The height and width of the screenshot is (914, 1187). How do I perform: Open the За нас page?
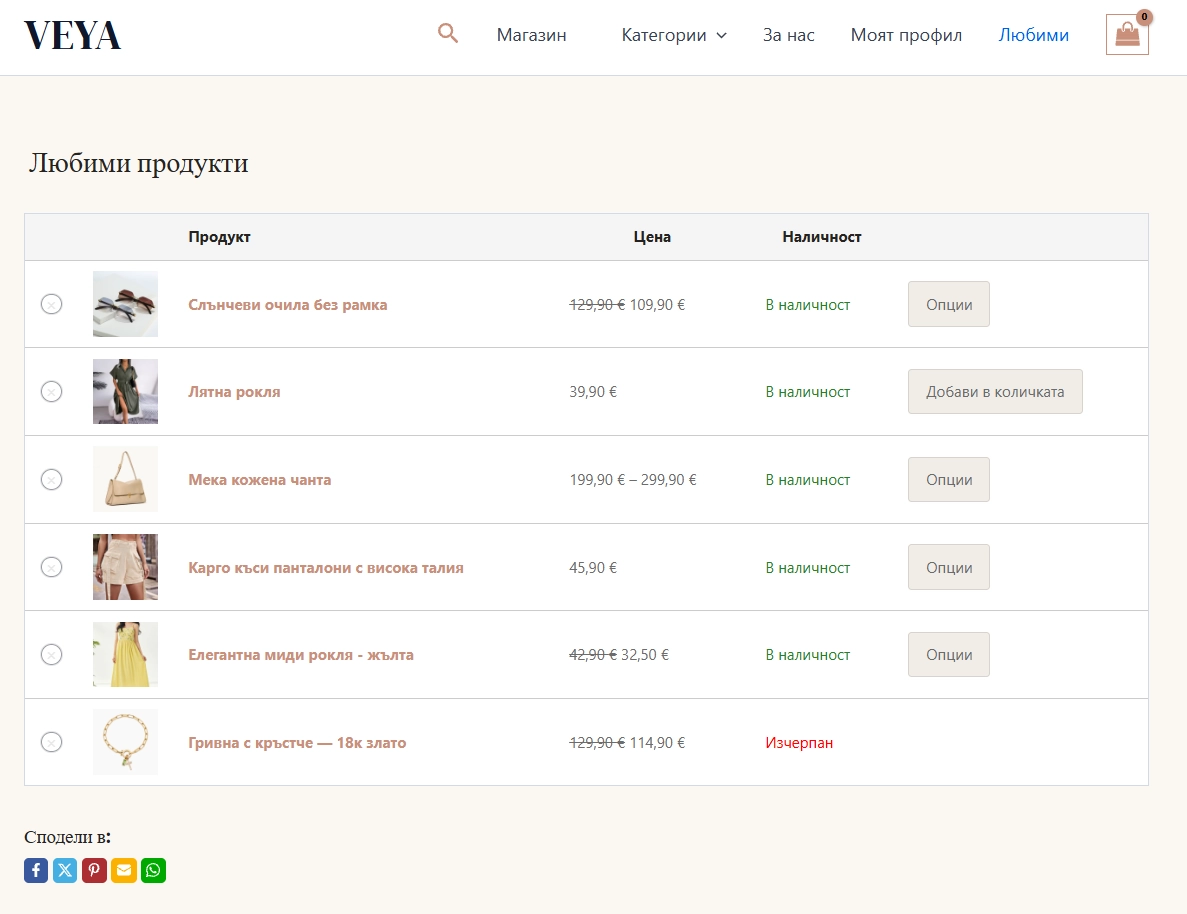(789, 35)
